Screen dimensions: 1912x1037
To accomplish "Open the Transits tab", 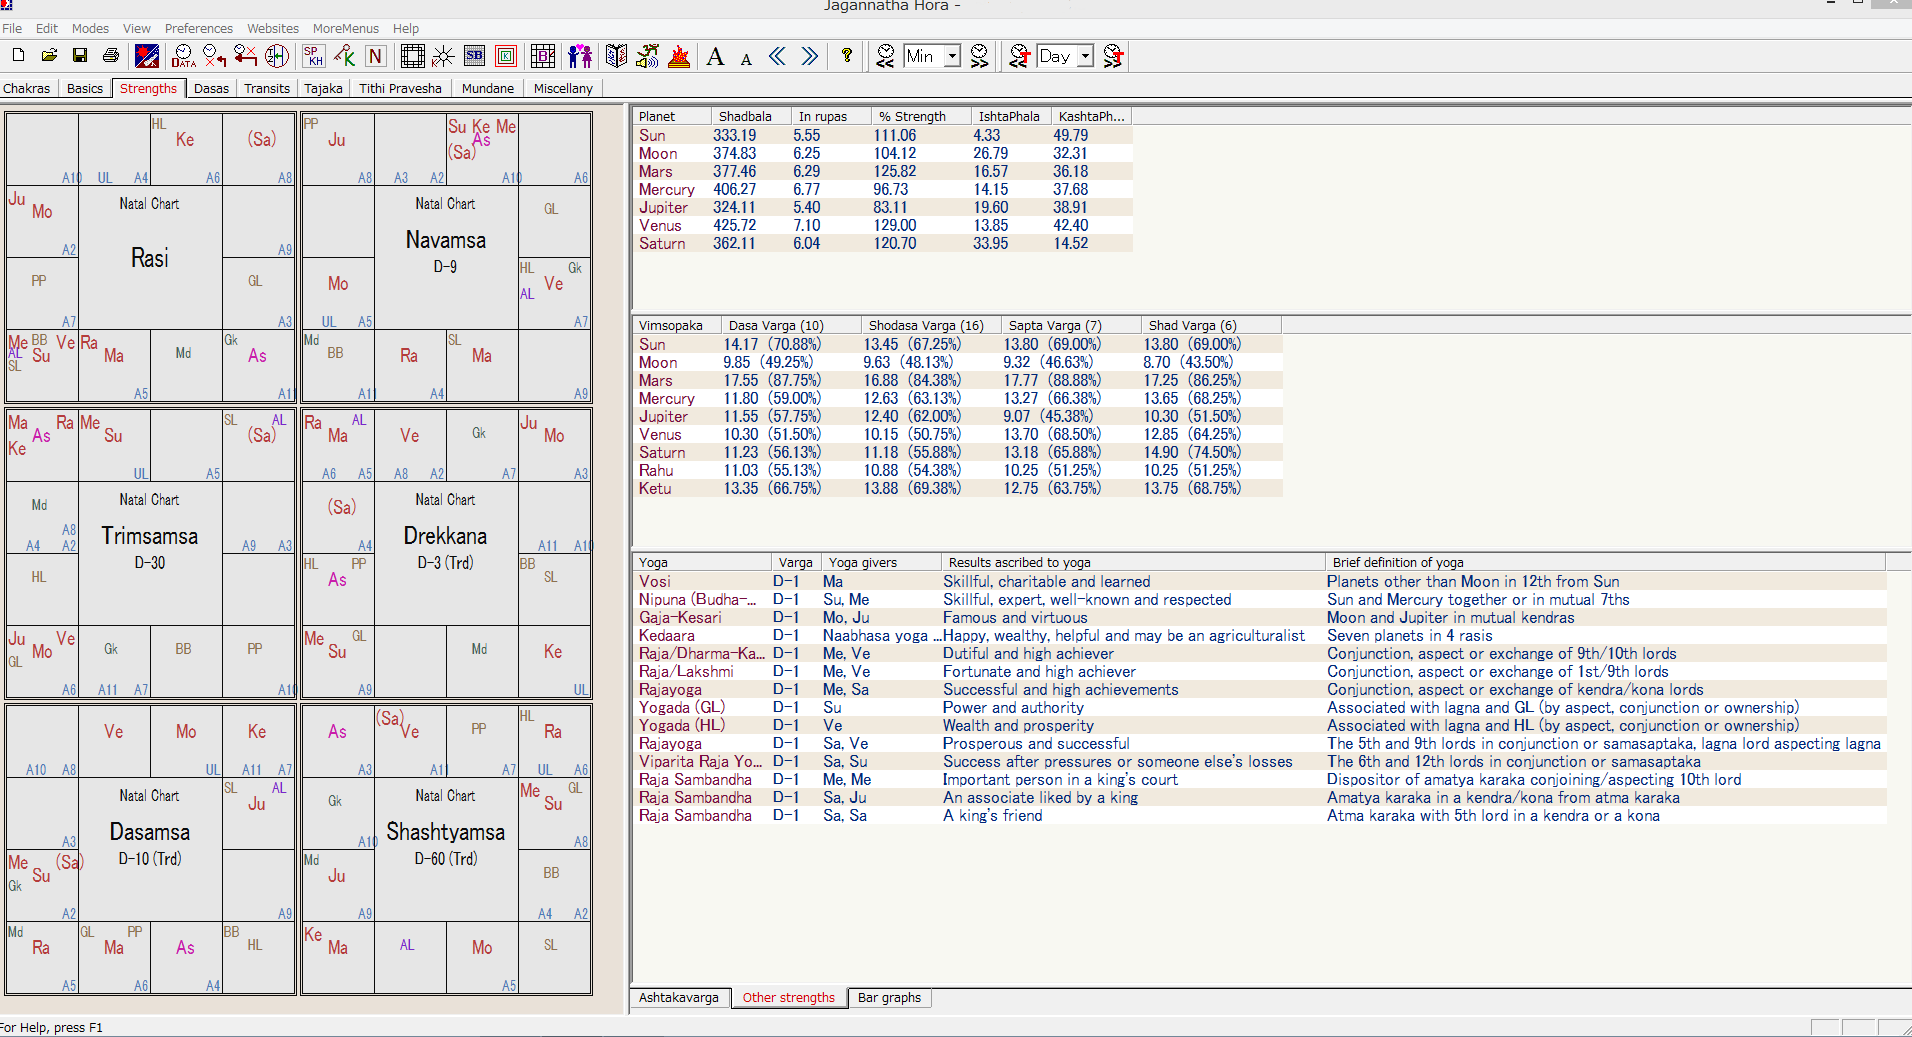I will [x=267, y=88].
